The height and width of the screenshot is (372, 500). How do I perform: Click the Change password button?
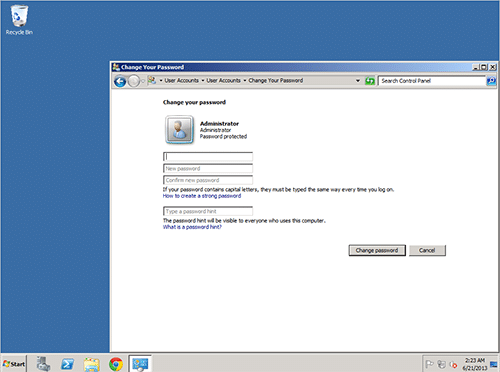[377, 250]
